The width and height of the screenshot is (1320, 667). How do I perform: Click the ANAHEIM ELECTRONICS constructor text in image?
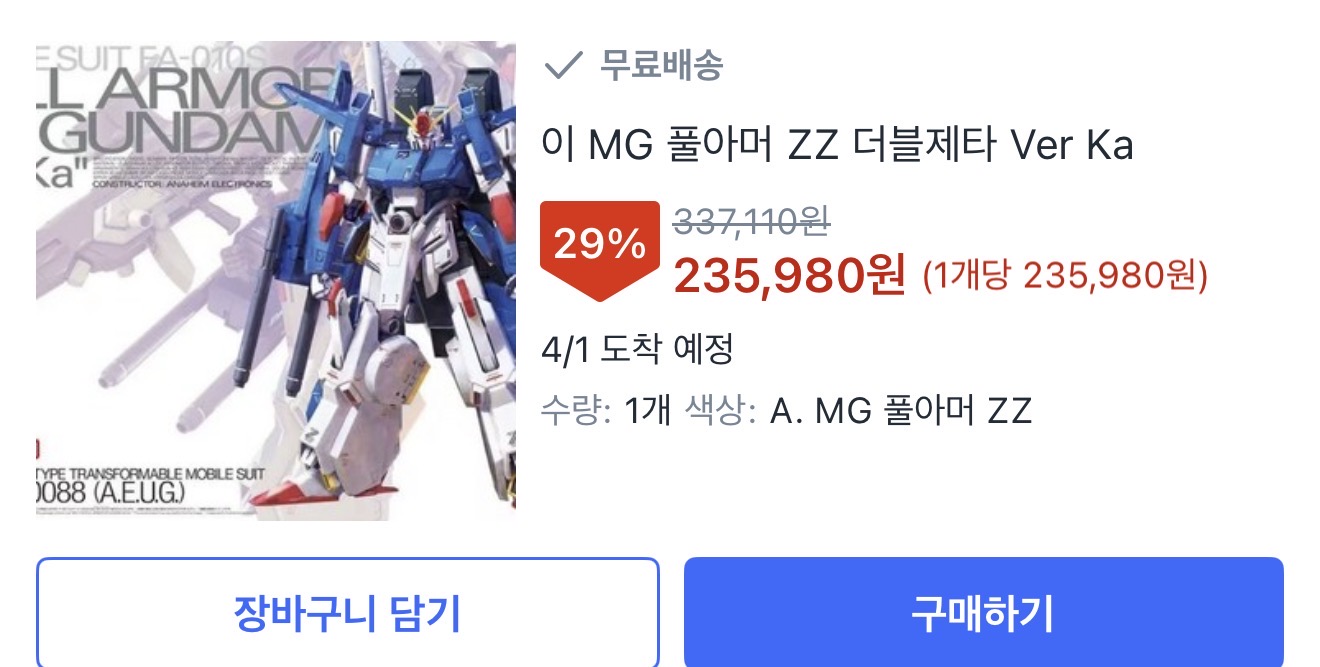[x=182, y=184]
